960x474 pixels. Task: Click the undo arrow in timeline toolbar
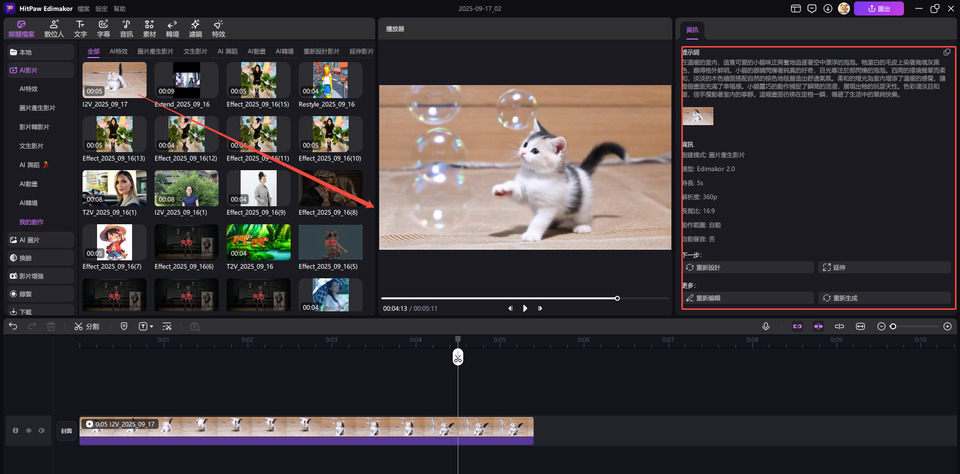13,326
